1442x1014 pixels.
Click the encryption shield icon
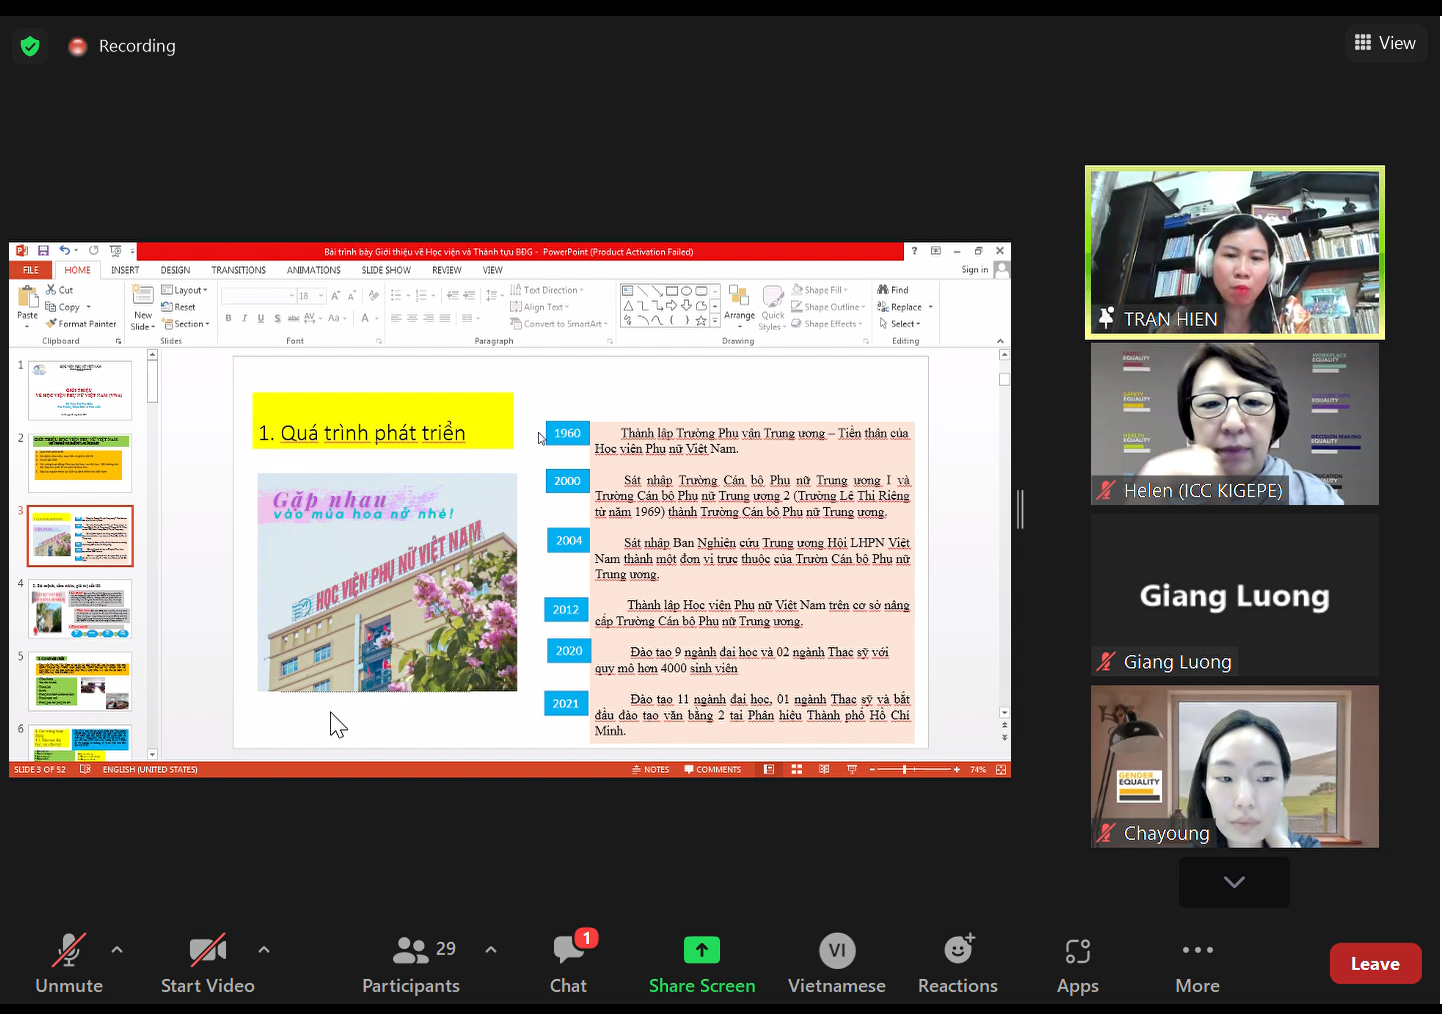pos(30,46)
